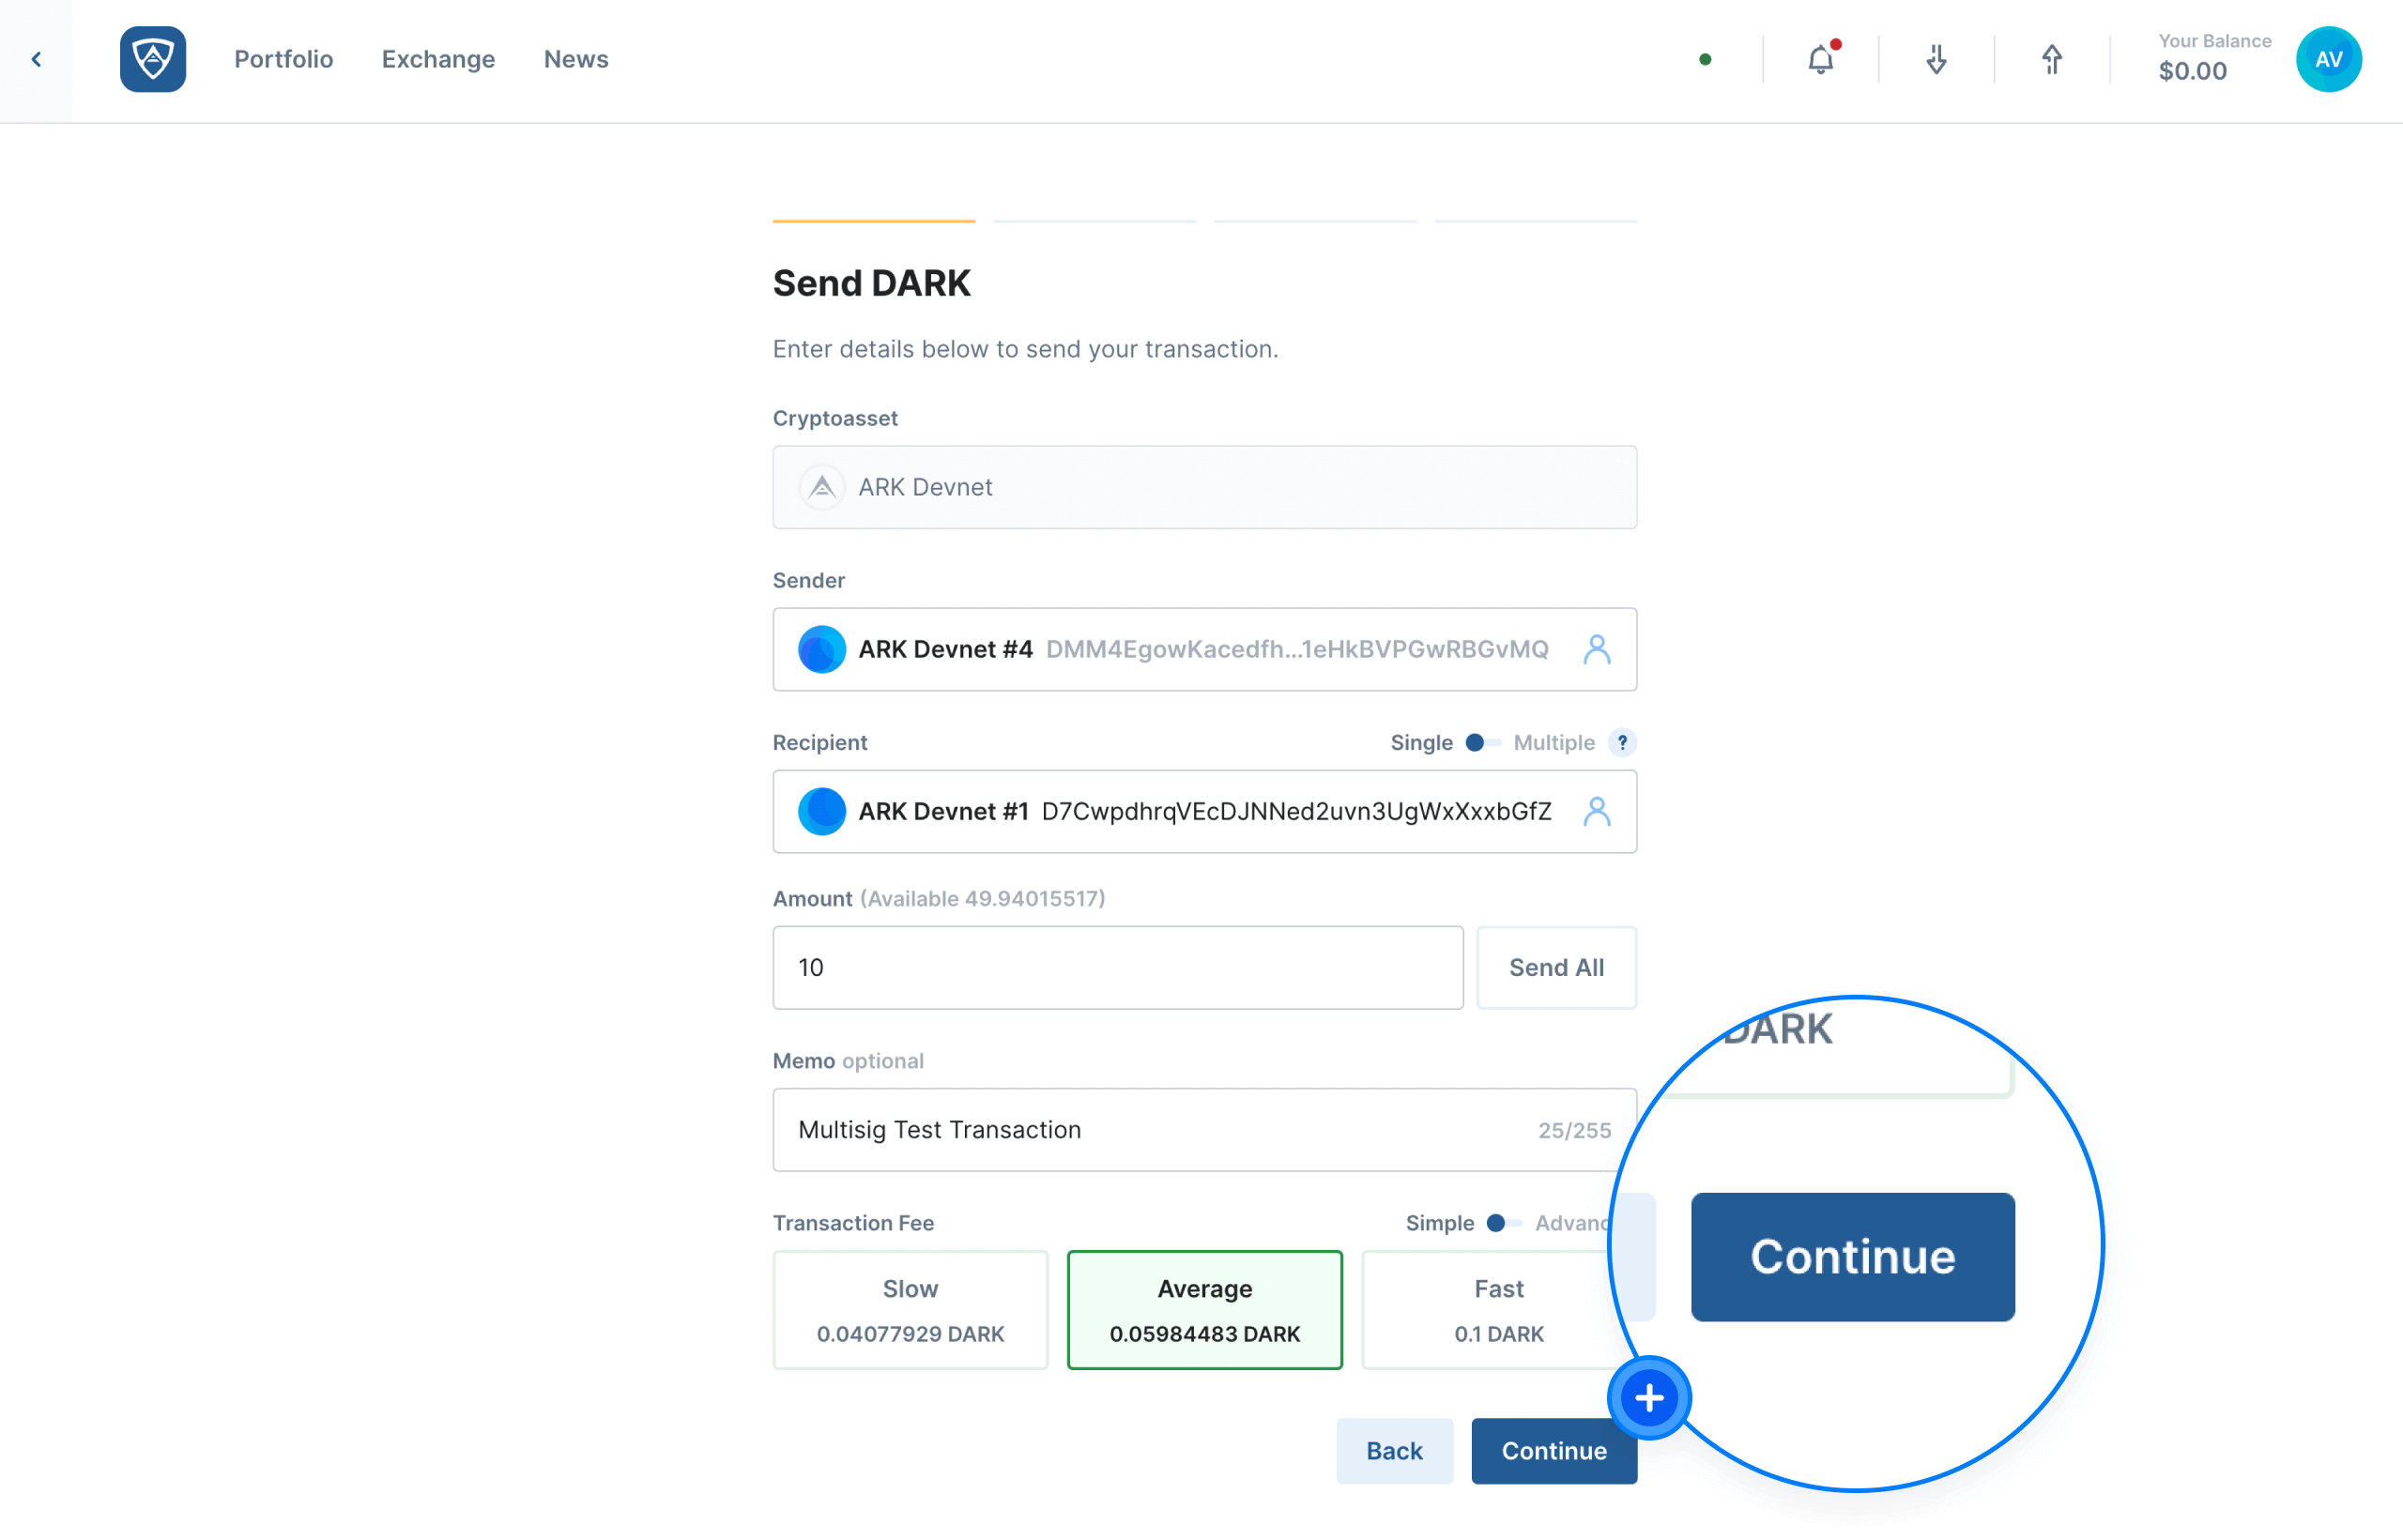Click the Amount input field

(1117, 967)
